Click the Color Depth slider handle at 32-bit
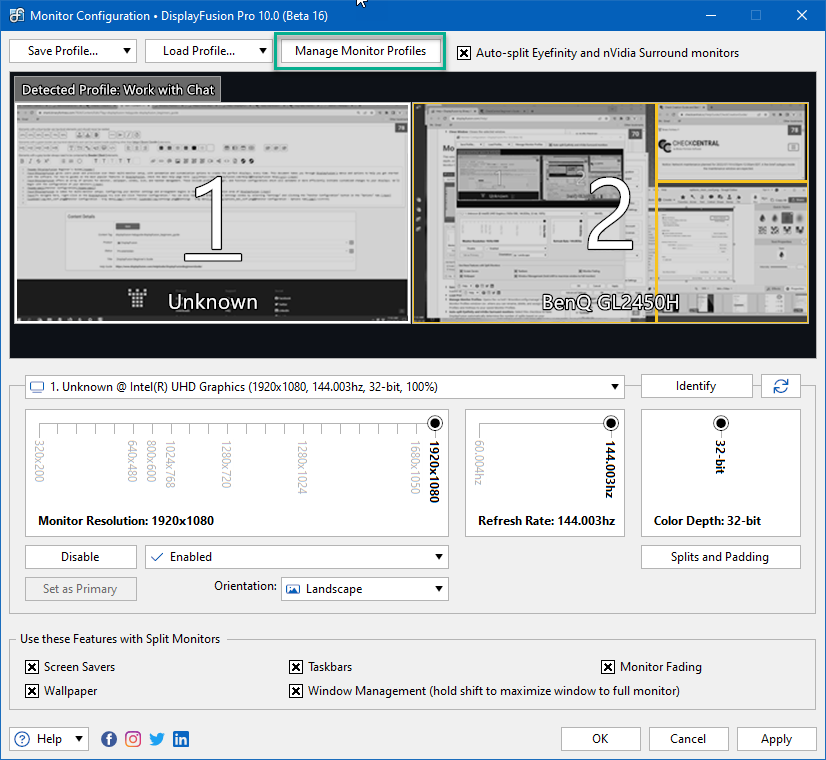Image resolution: width=826 pixels, height=760 pixels. click(721, 423)
